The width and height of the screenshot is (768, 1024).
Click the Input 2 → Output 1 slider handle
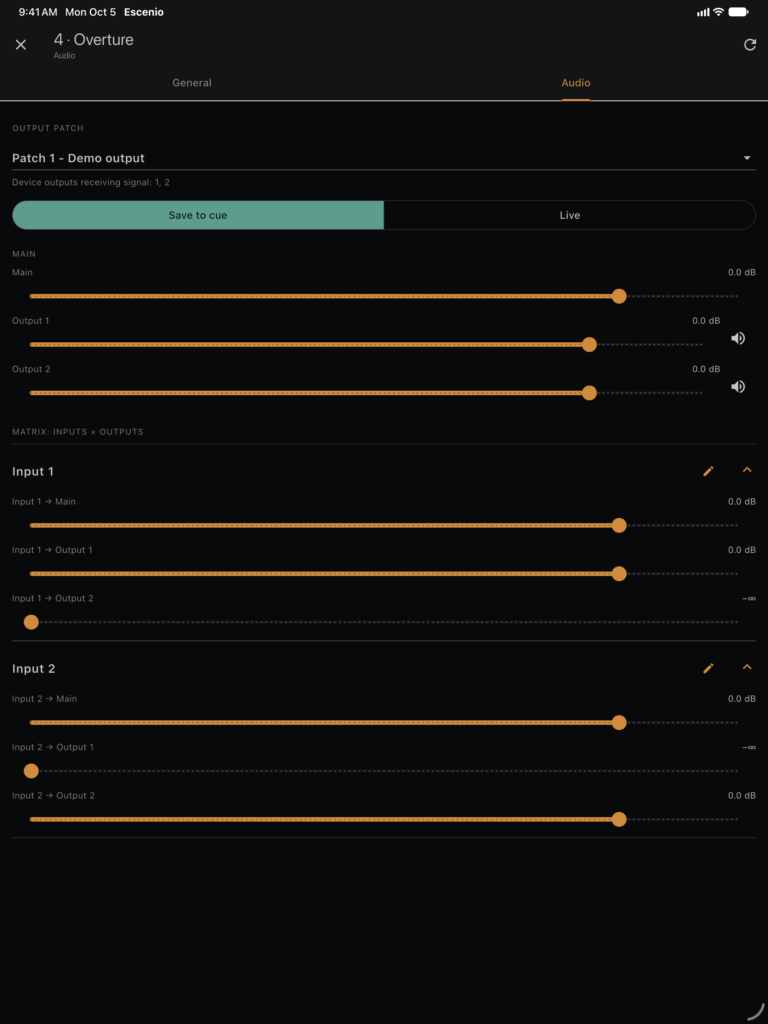(x=31, y=771)
